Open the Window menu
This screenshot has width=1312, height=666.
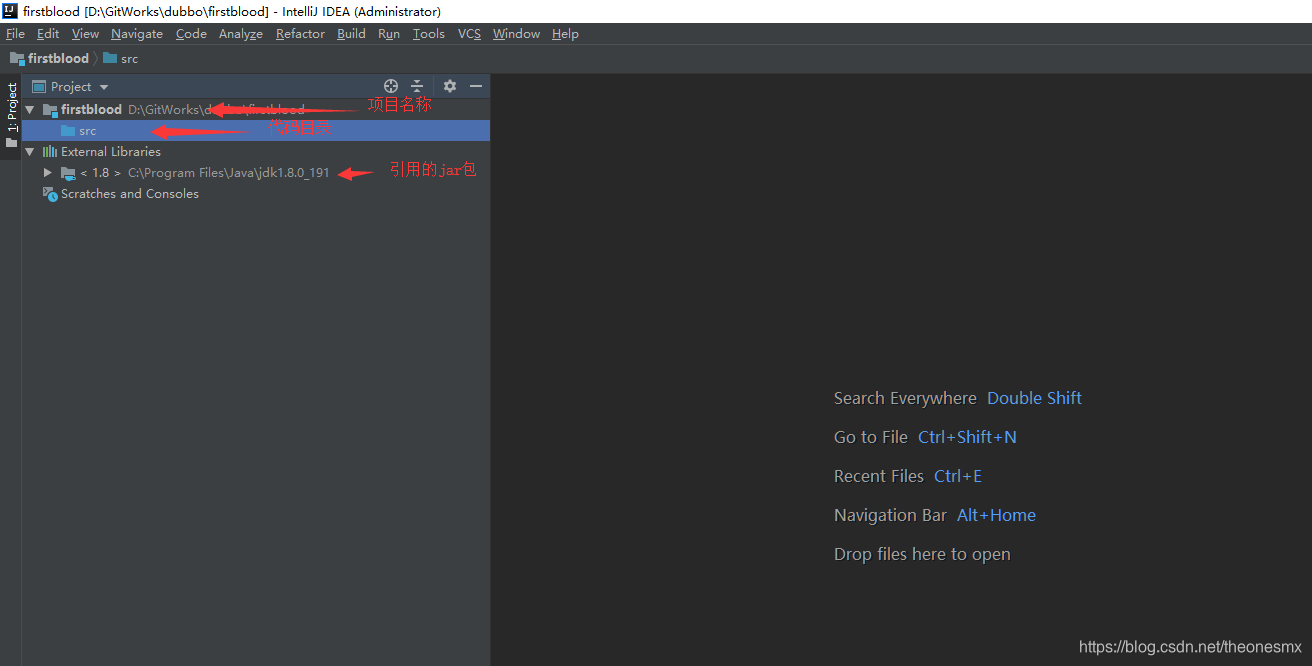tap(516, 34)
